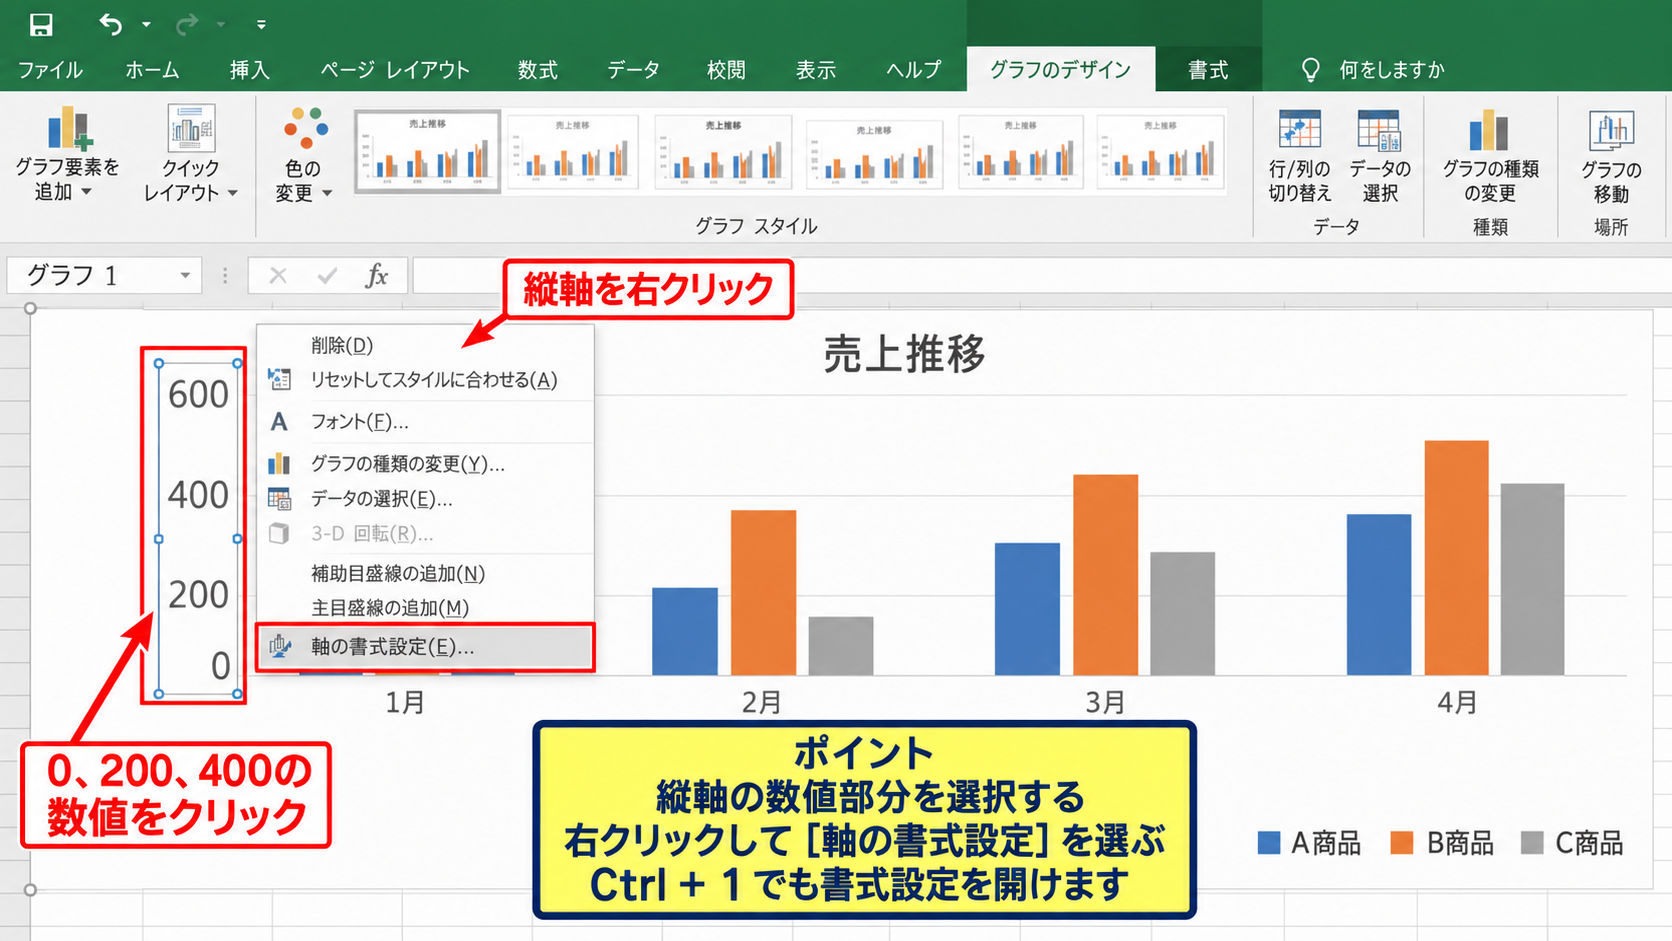Viewport: 1672px width, 941px height.
Task: Click the formula bar cancel X icon
Action: point(278,275)
